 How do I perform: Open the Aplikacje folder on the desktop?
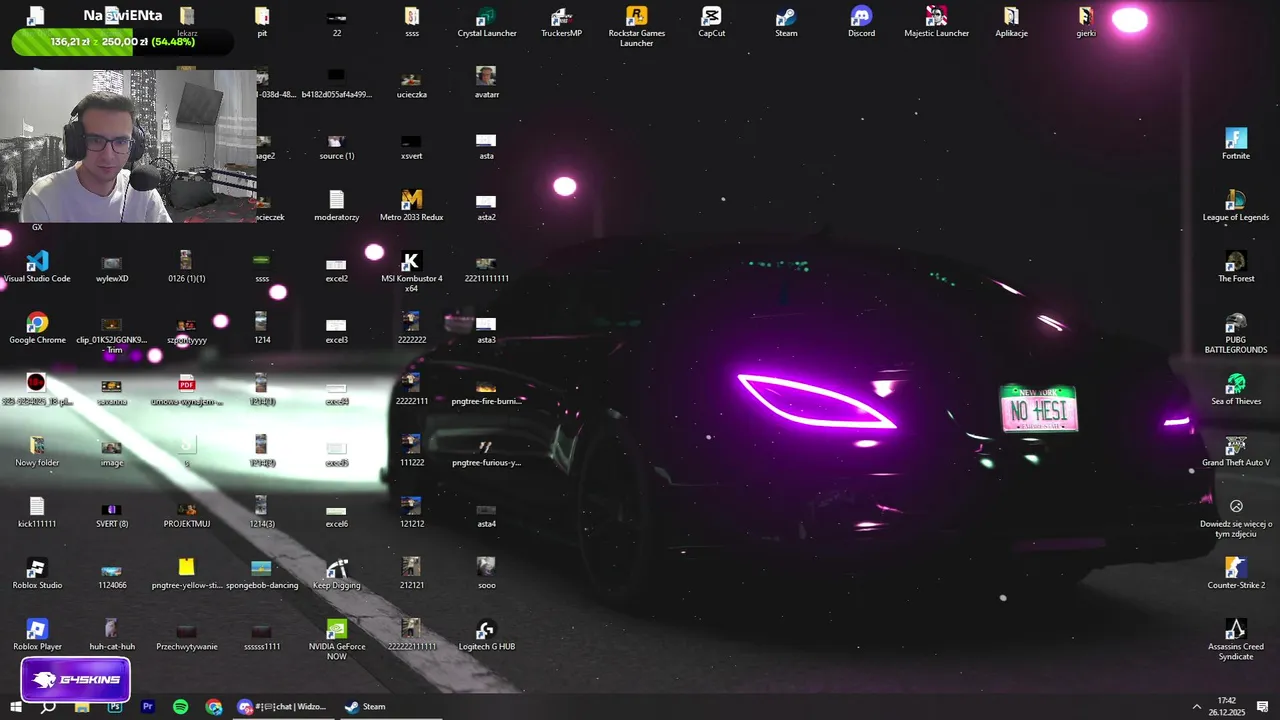(x=1011, y=22)
